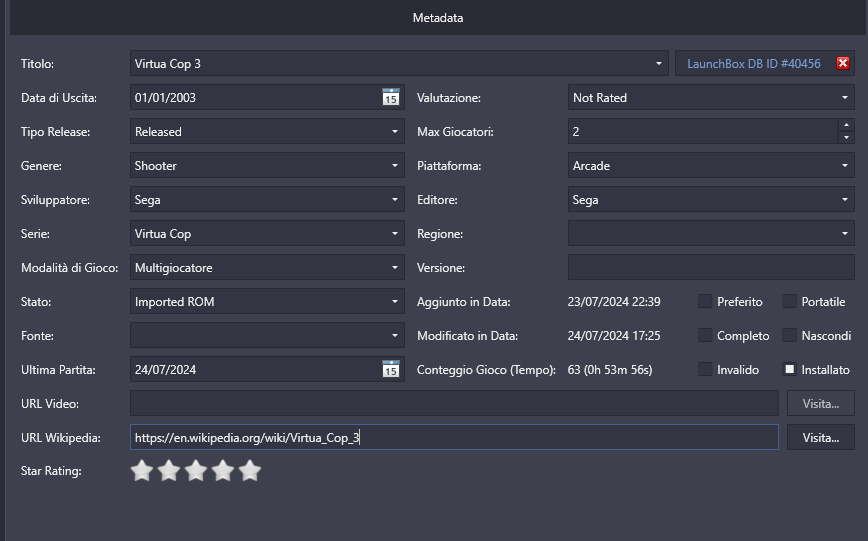
Task: Open the Regione dropdown
Action: pyautogui.click(x=845, y=234)
